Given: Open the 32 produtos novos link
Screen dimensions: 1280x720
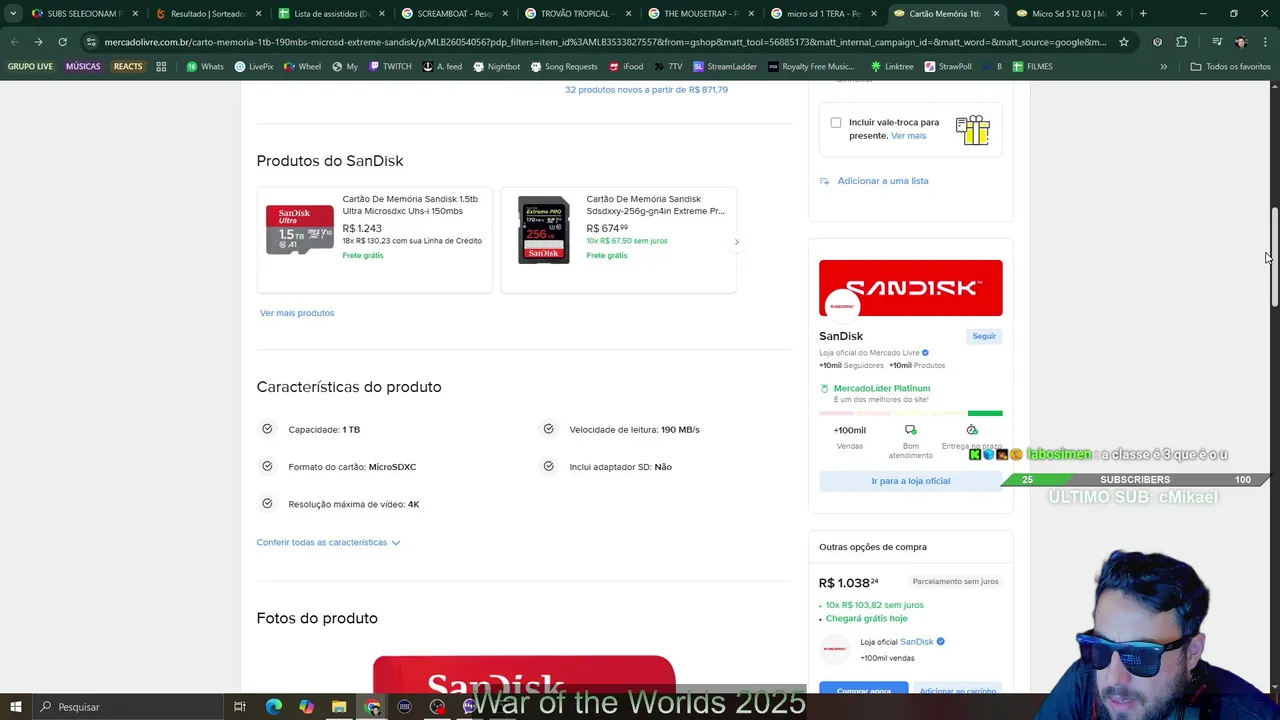Looking at the screenshot, I should [646, 90].
